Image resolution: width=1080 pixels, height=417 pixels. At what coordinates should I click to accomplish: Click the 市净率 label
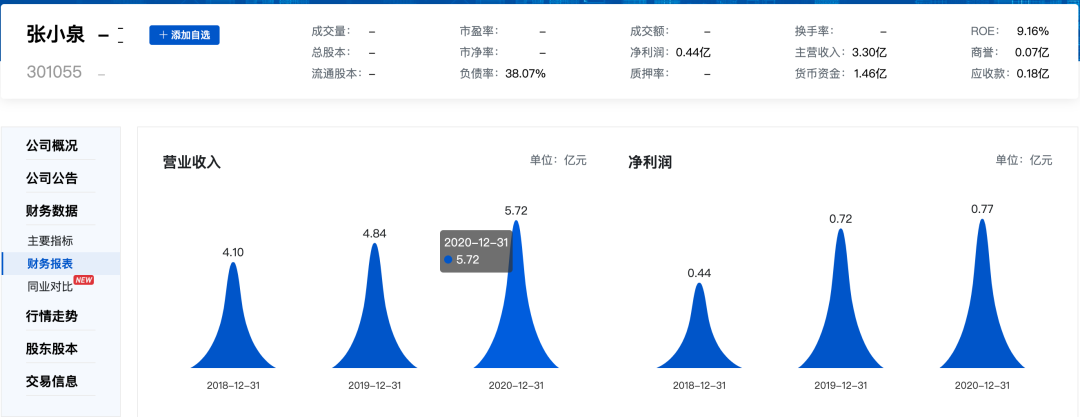[479, 52]
